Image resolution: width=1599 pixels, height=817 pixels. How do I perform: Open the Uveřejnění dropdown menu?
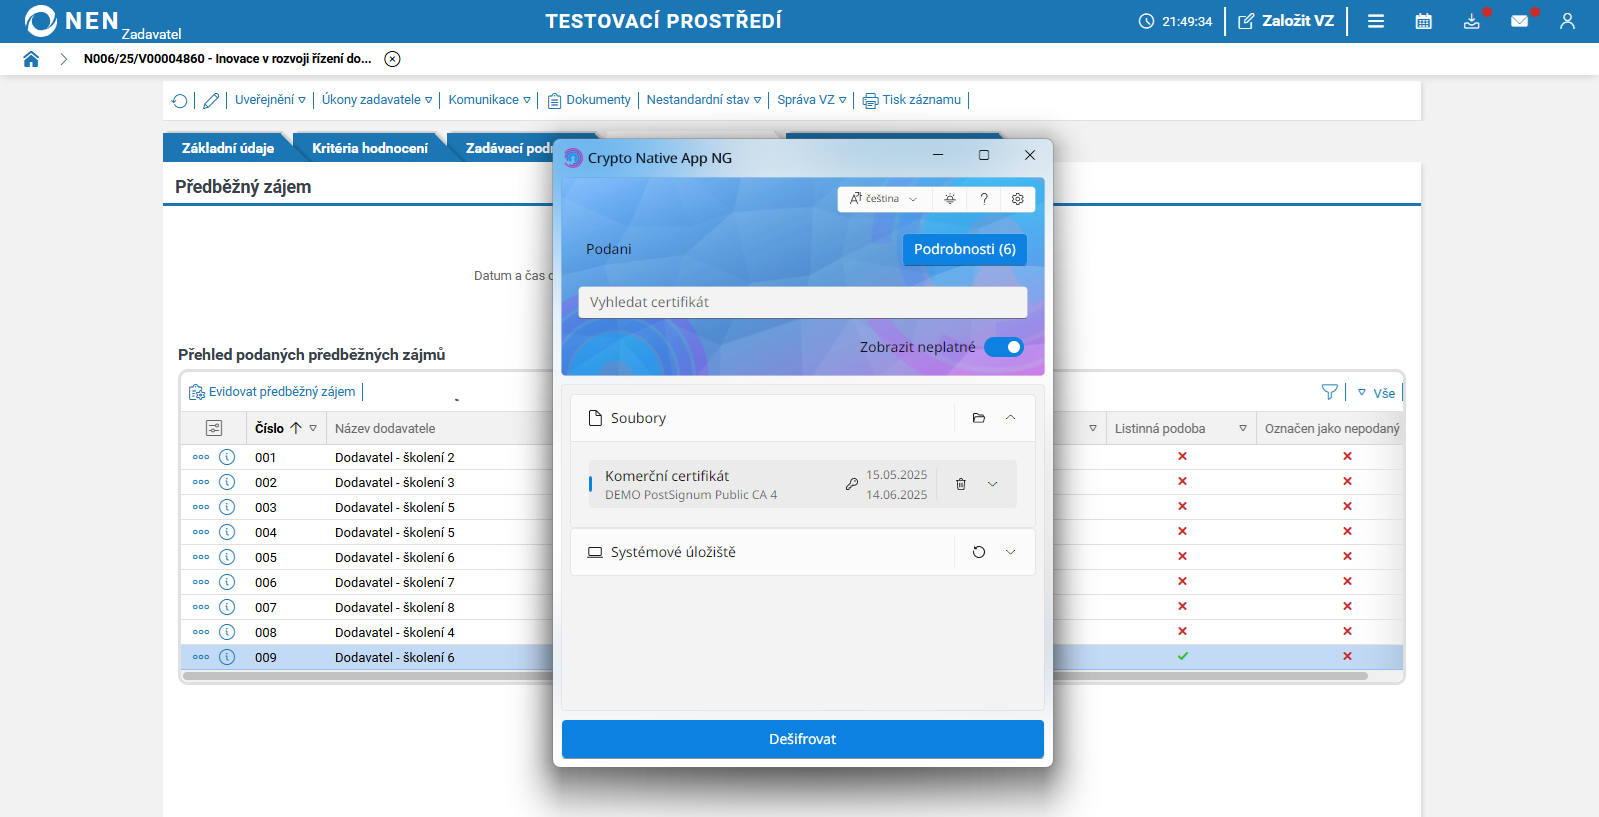pos(270,100)
